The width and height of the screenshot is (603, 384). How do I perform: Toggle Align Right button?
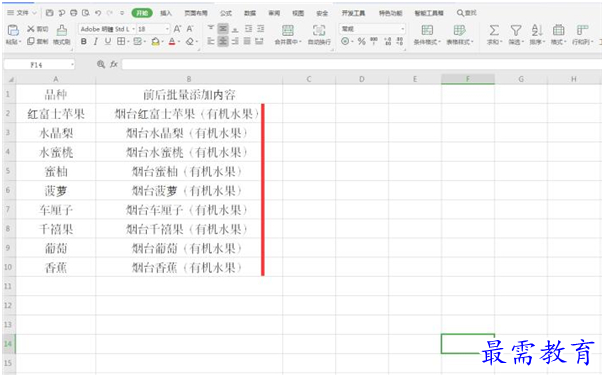pos(235,41)
